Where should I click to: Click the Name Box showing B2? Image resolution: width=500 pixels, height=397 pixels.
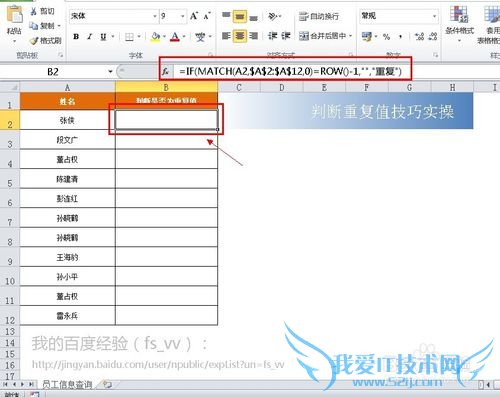point(53,71)
